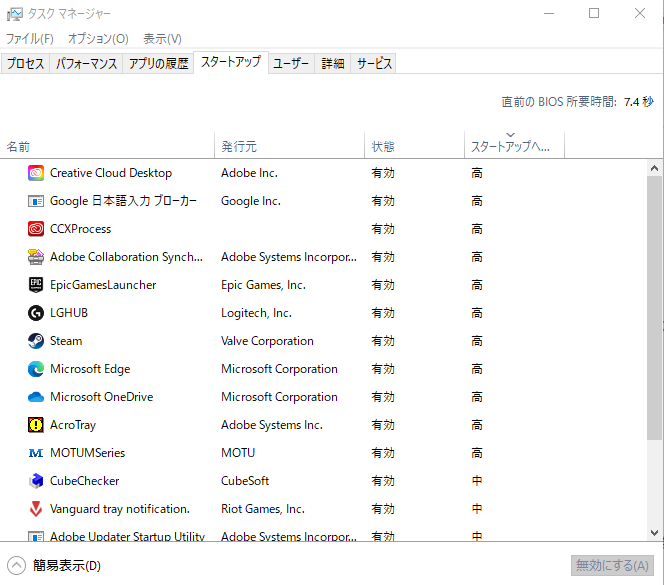
Task: Switch to the ユーザー tab
Action: tap(291, 64)
